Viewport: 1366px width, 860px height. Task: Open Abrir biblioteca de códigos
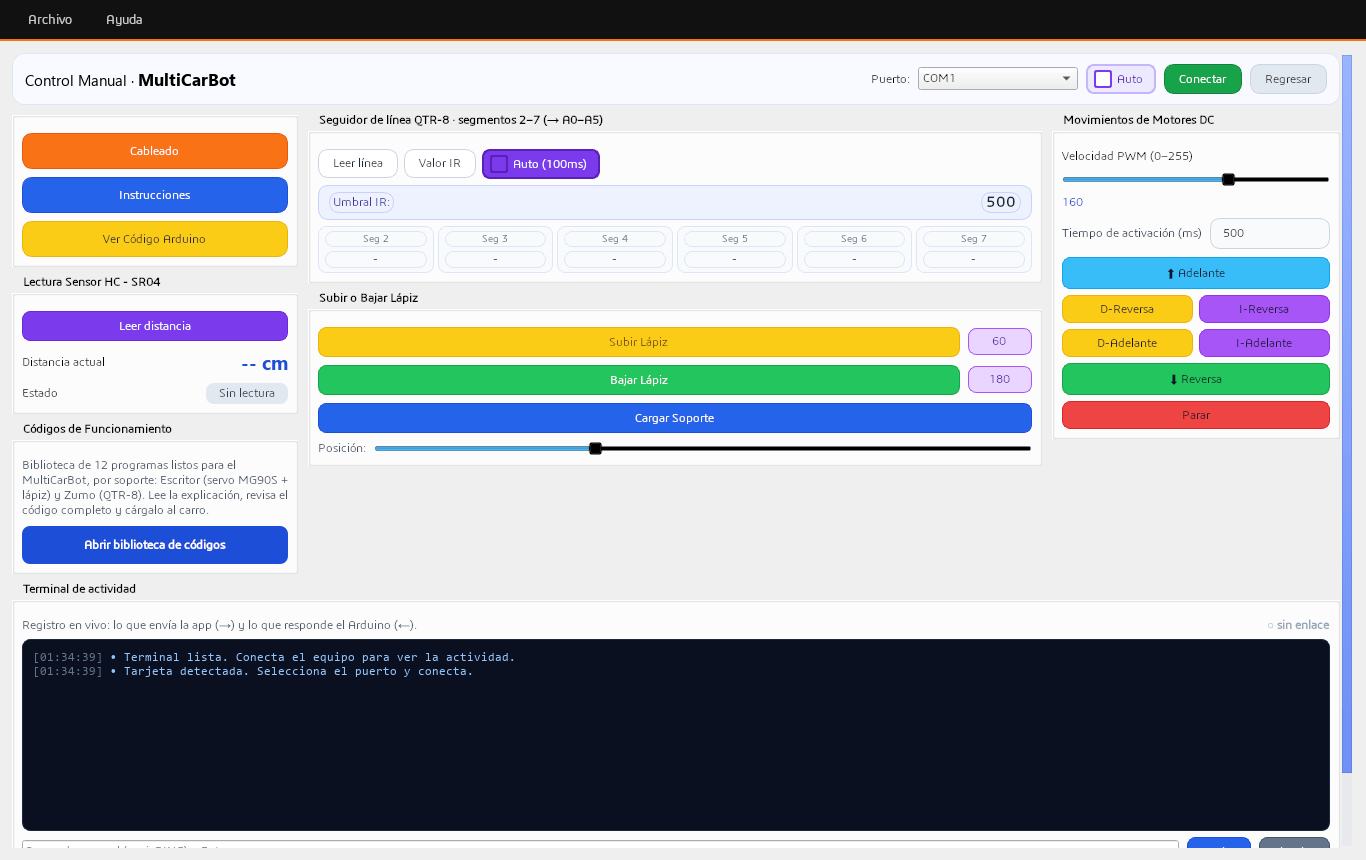pos(155,545)
